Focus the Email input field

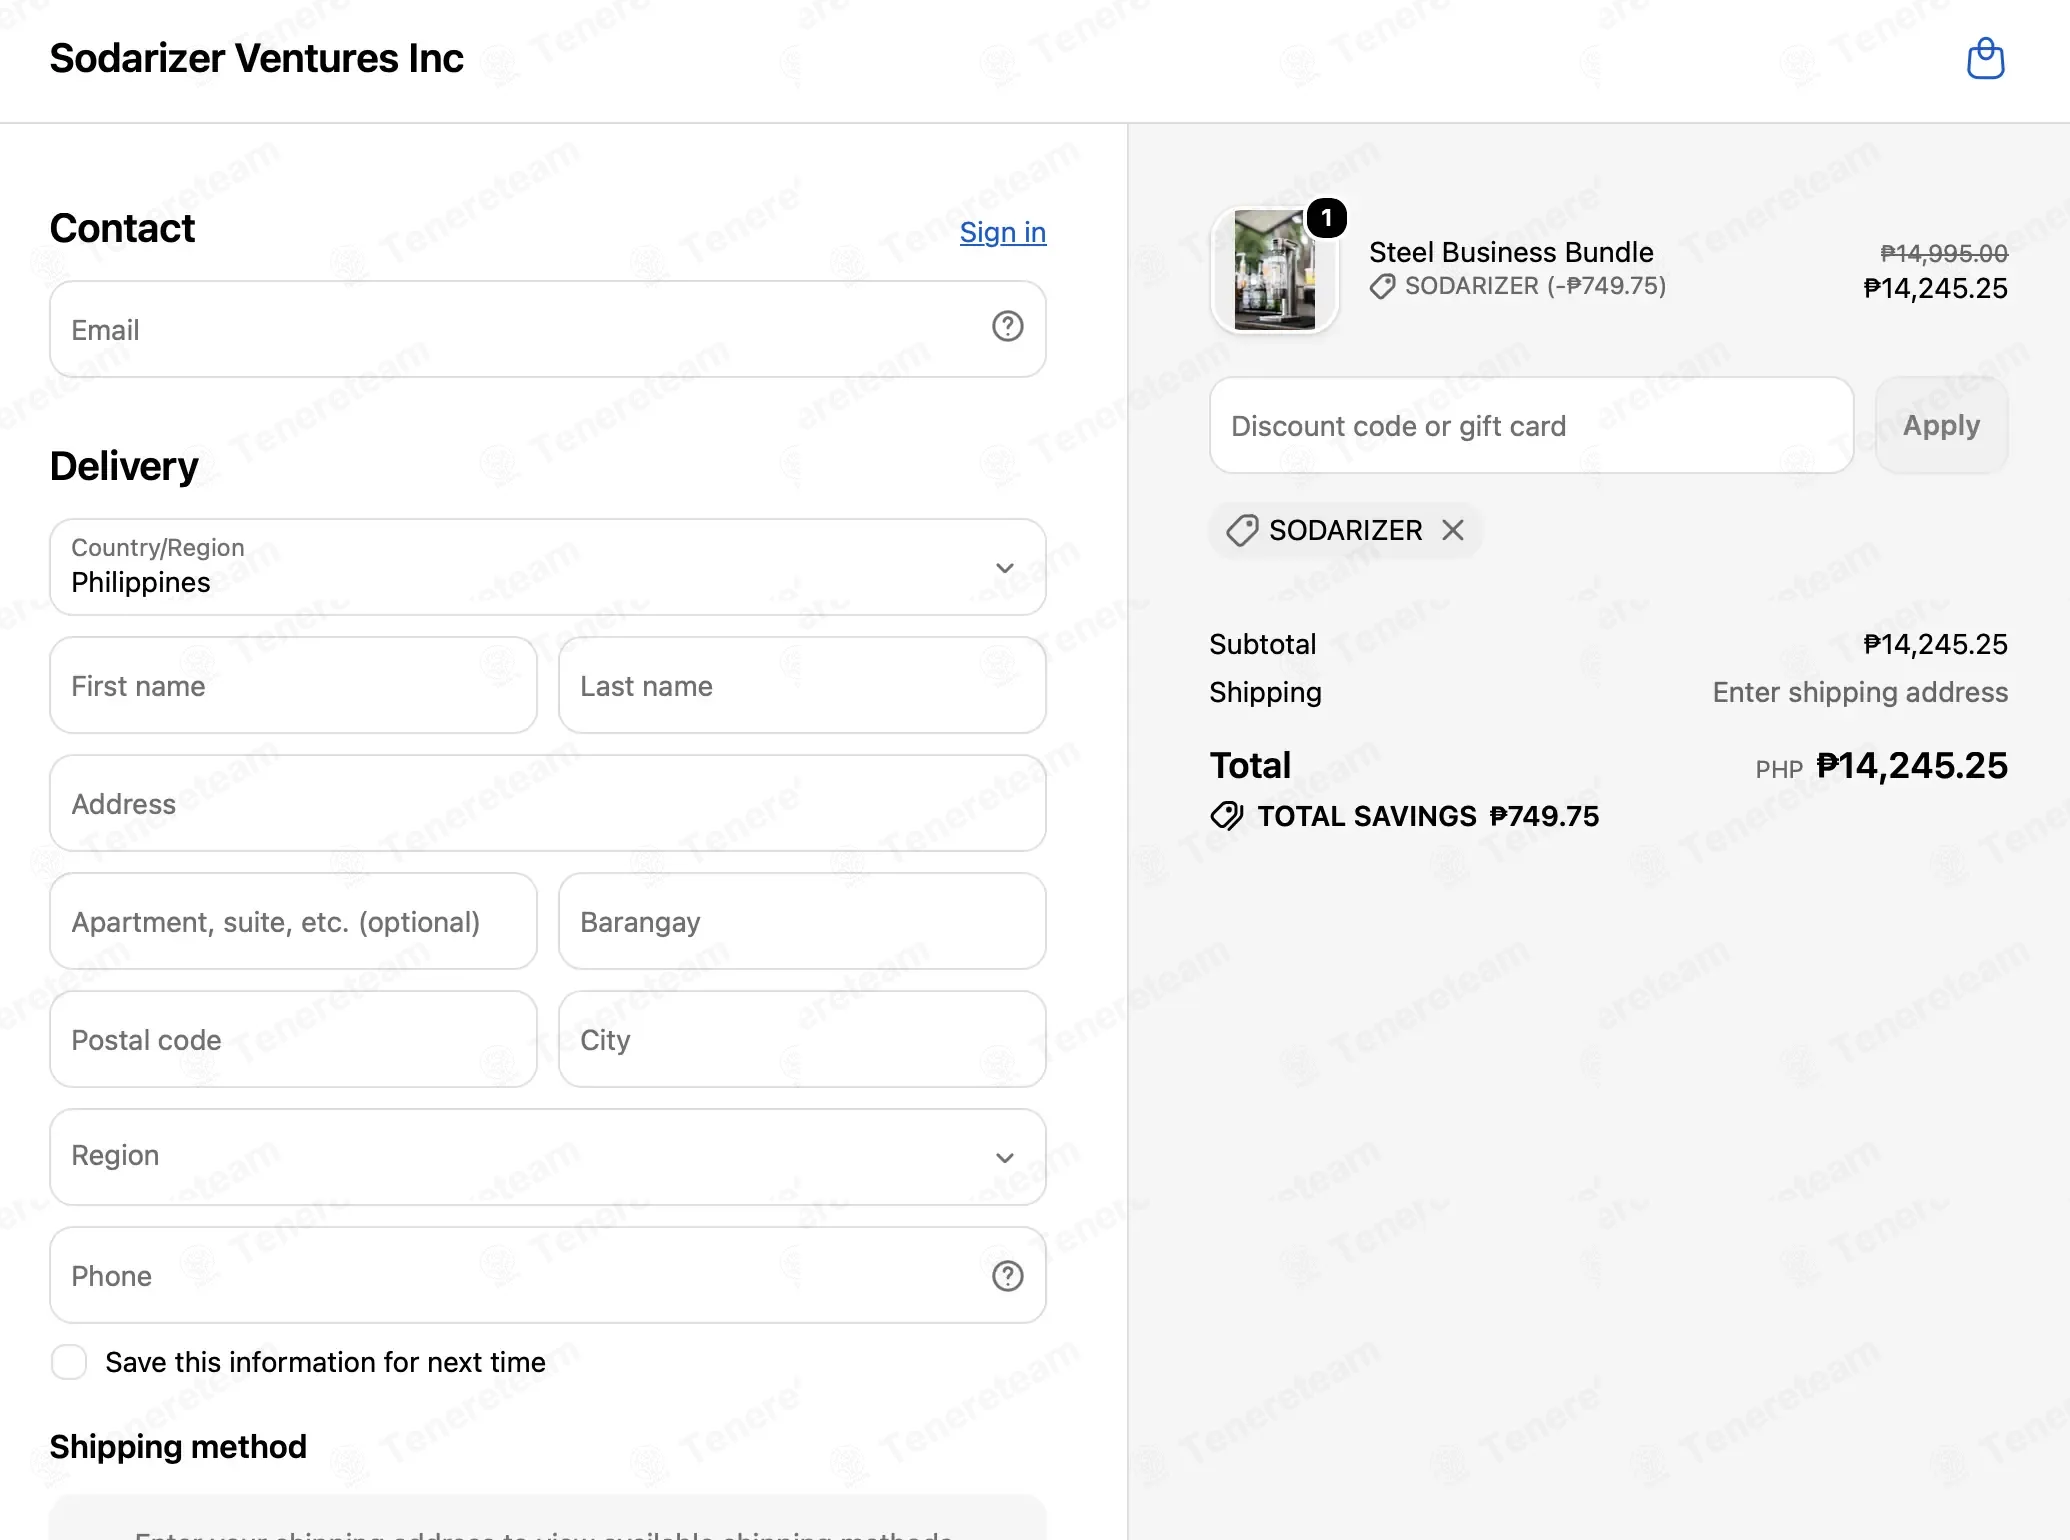pos(548,329)
